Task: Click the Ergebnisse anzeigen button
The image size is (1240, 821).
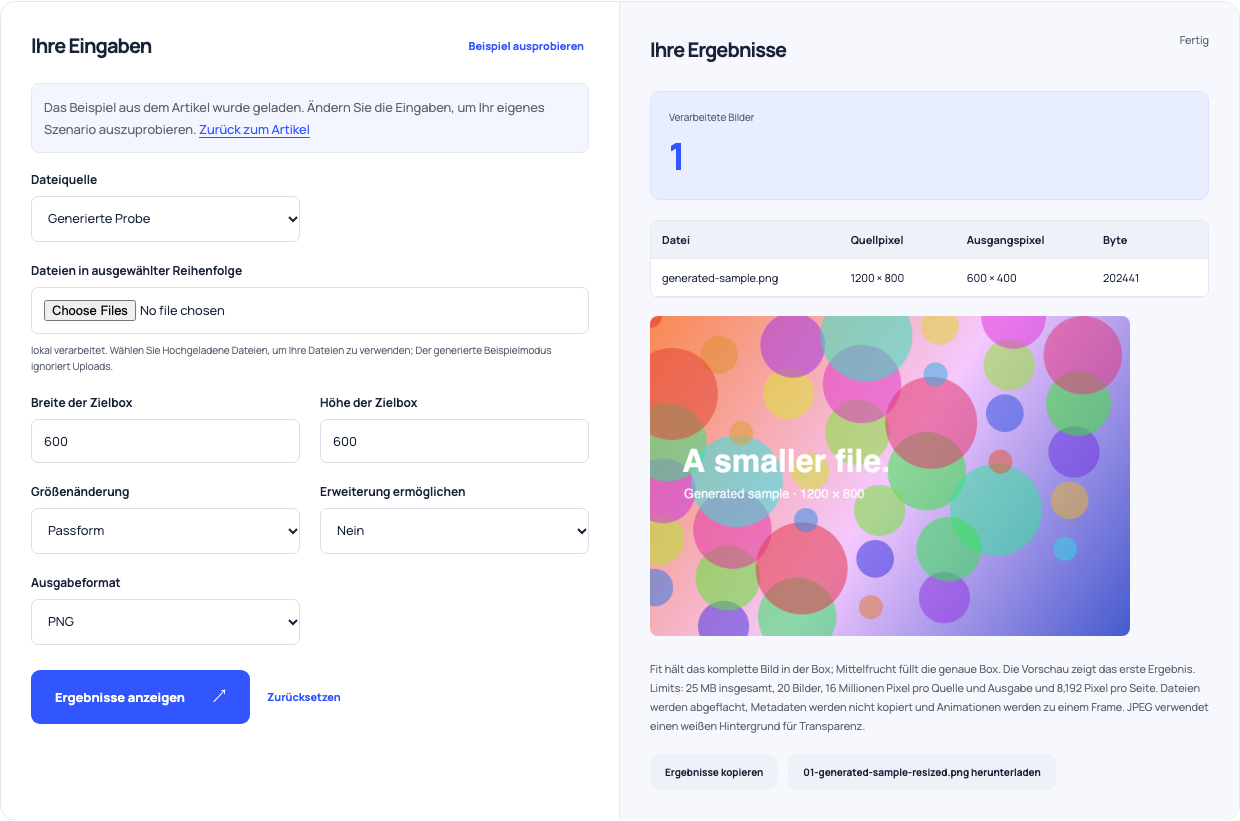Action: [140, 697]
